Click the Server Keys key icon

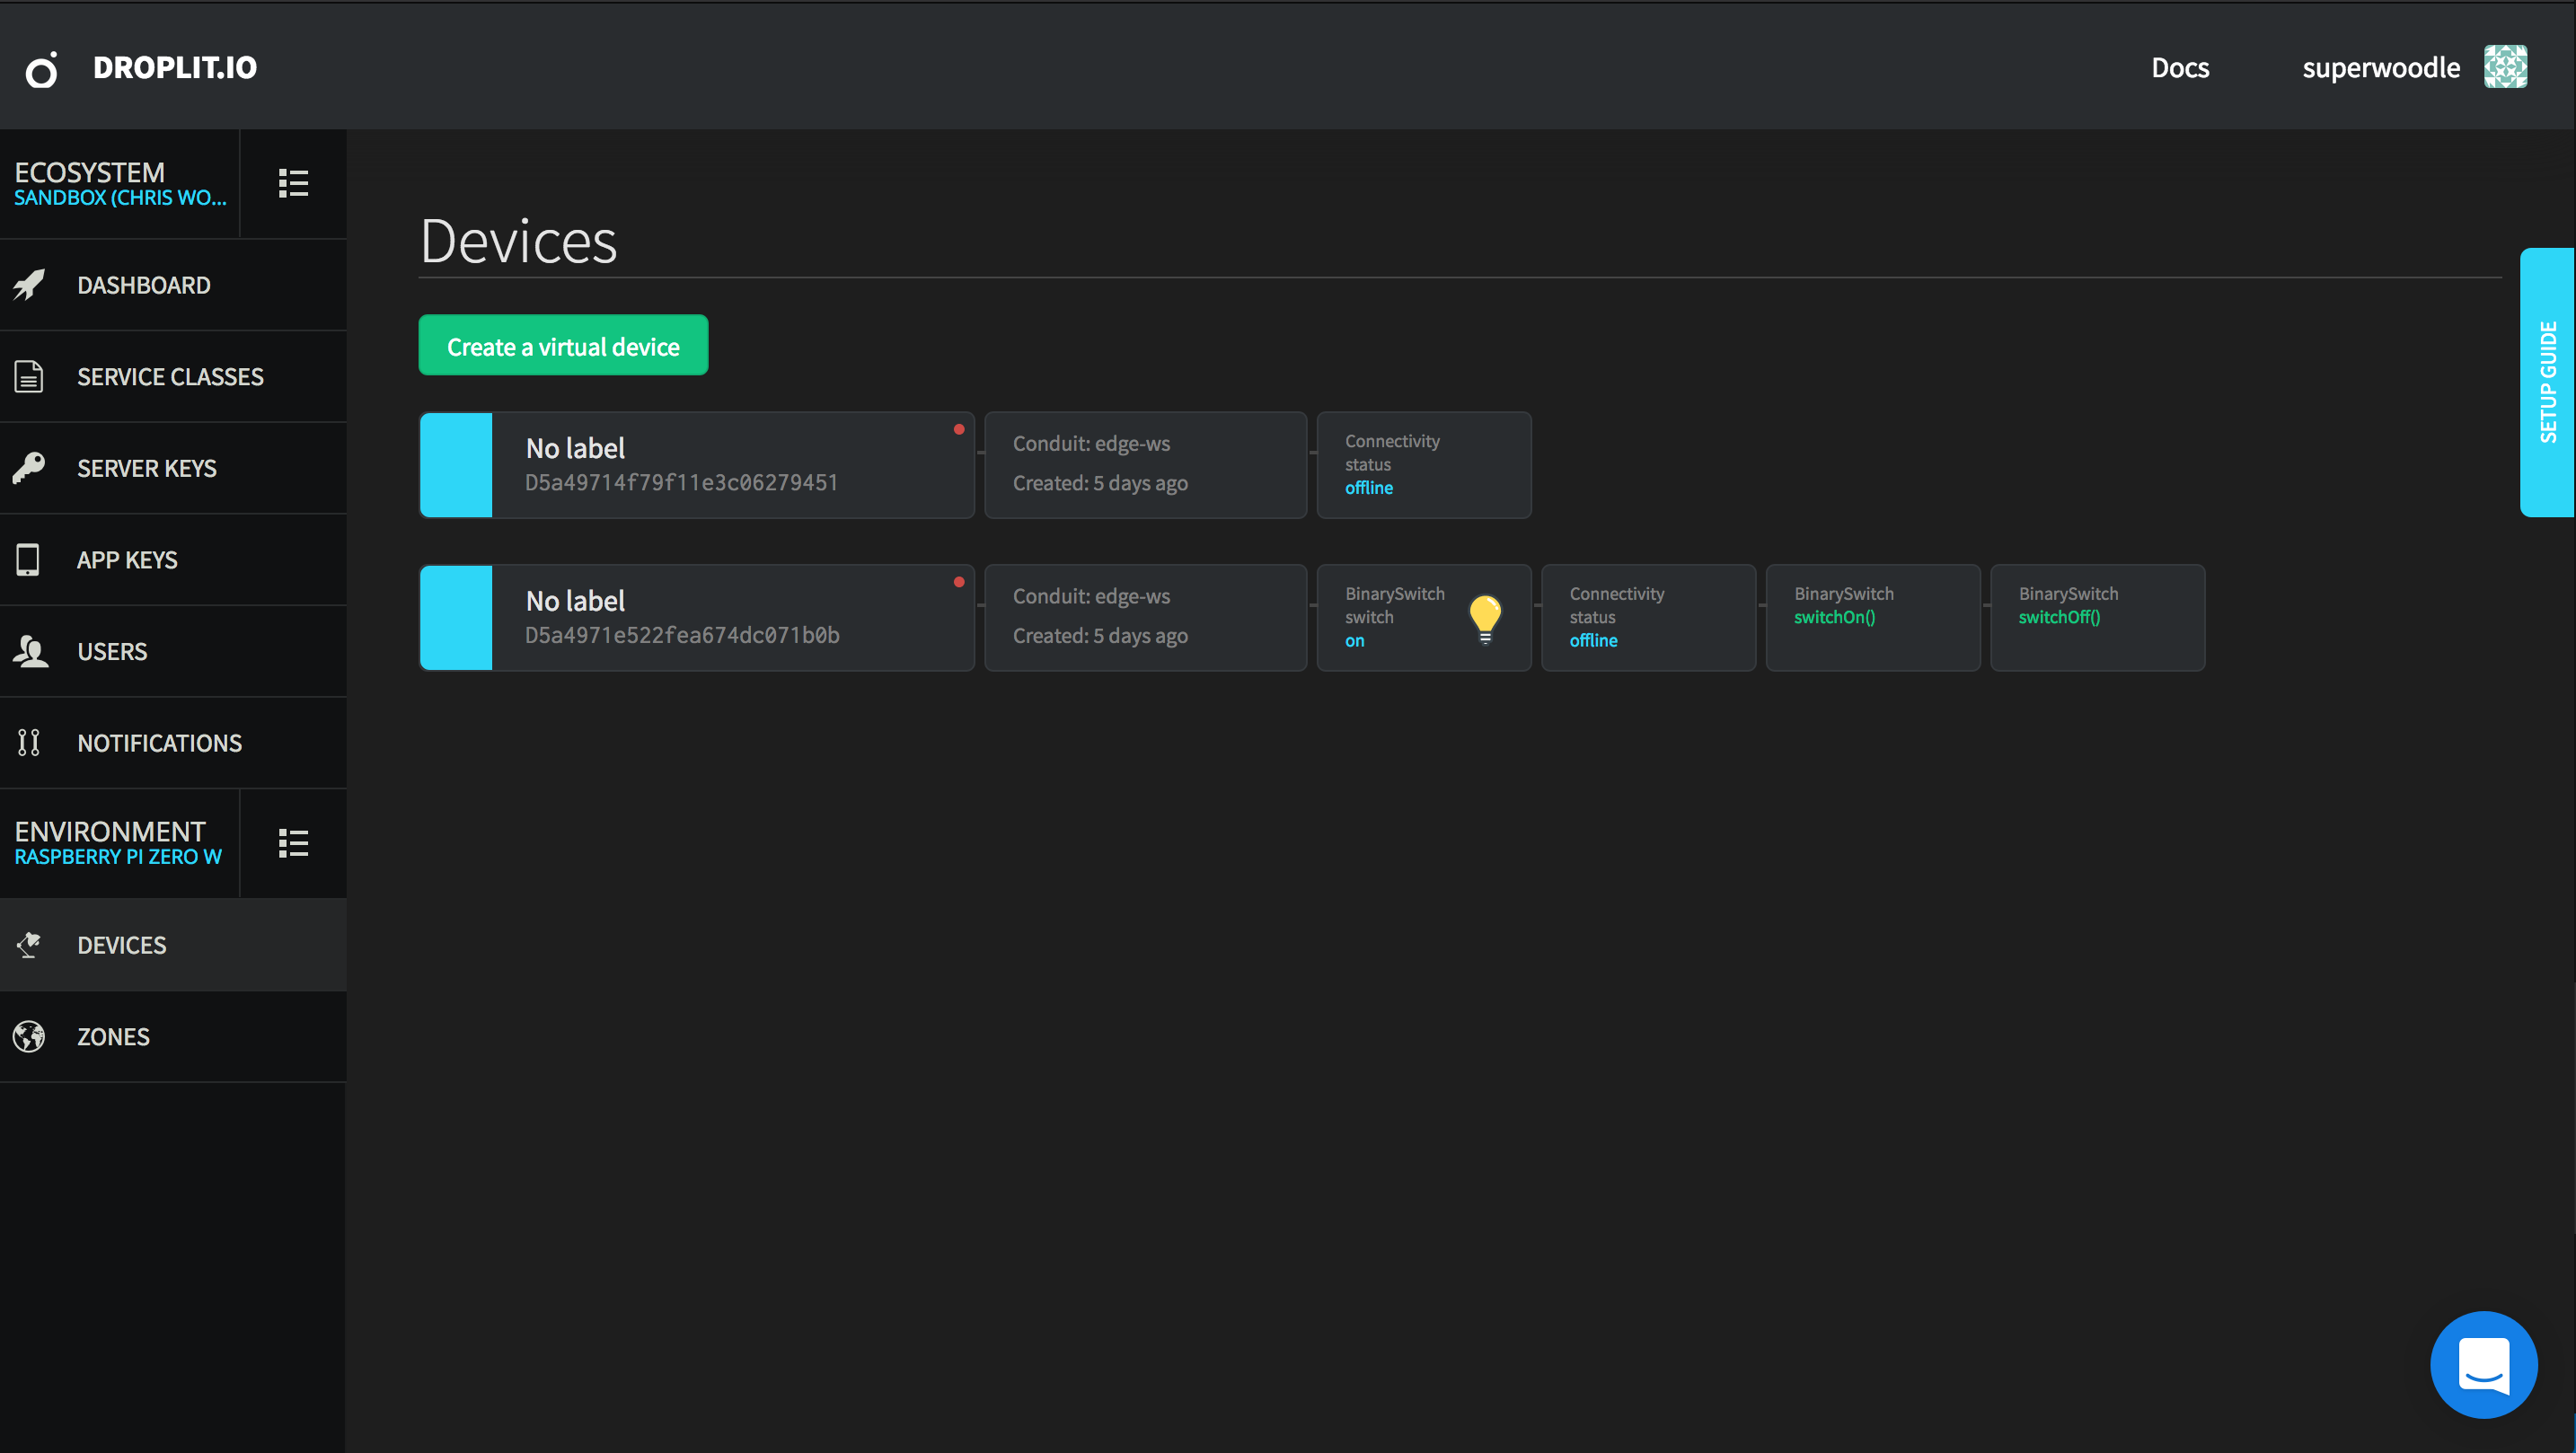[29, 468]
